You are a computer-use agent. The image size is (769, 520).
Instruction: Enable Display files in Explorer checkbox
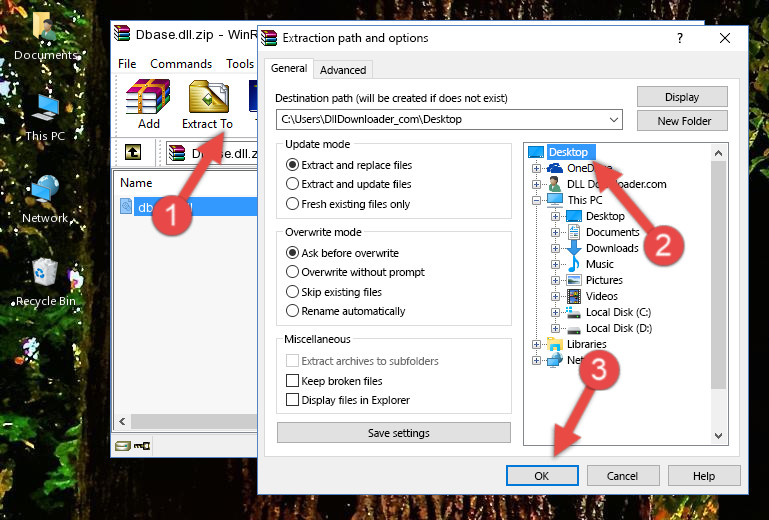(292, 400)
